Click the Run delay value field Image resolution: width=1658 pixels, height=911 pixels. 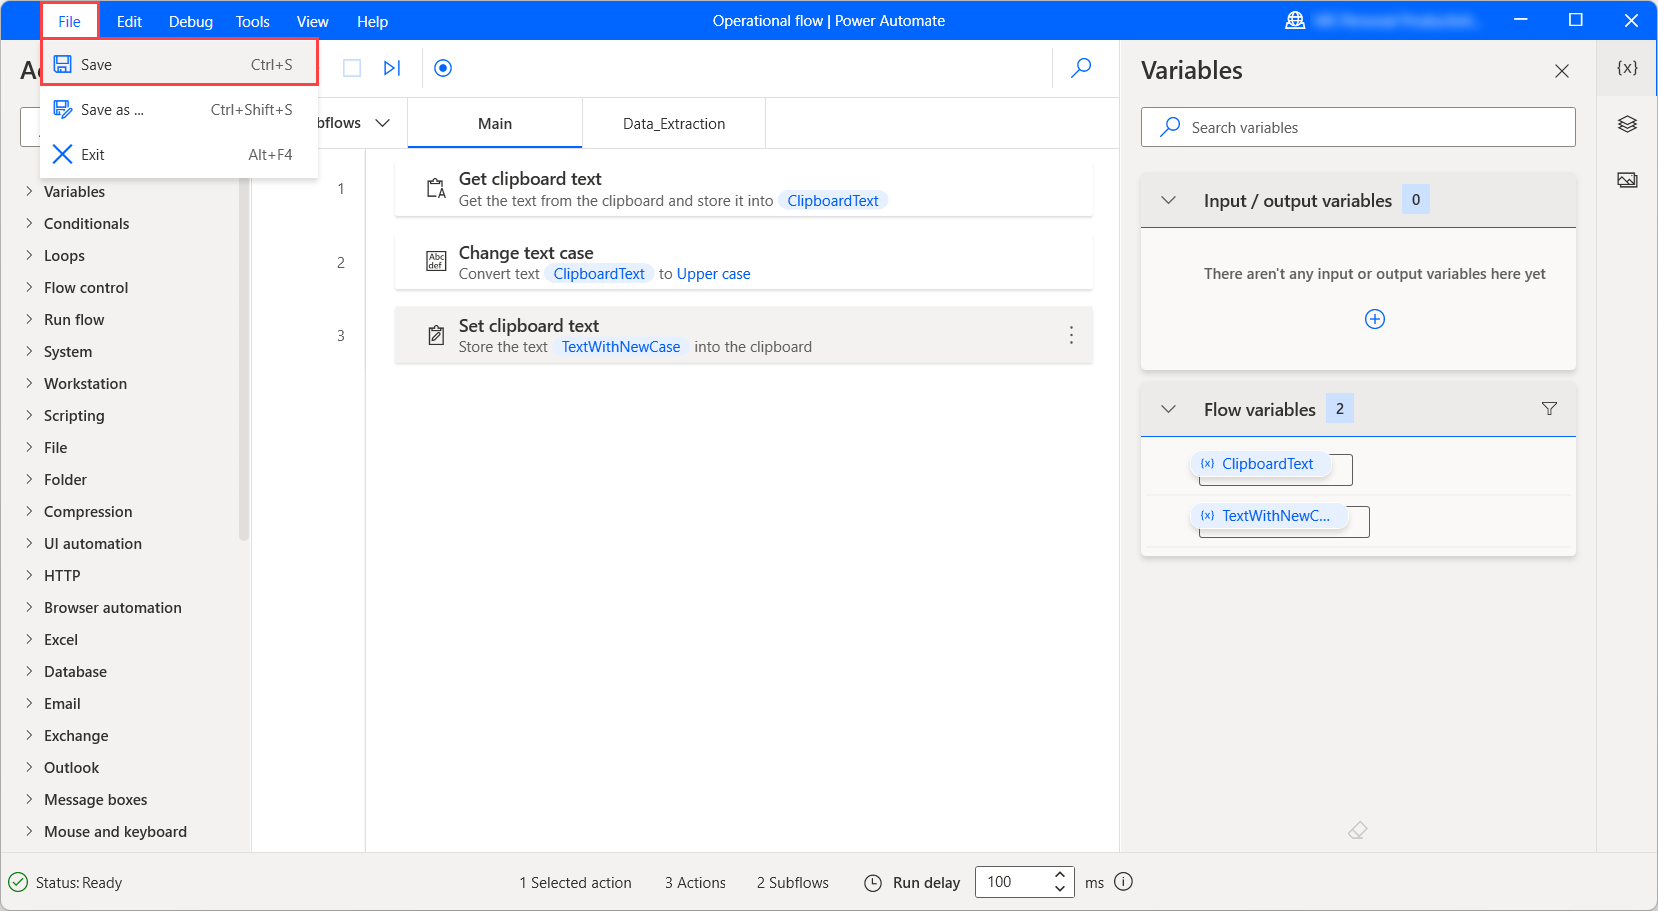[x=1012, y=882]
